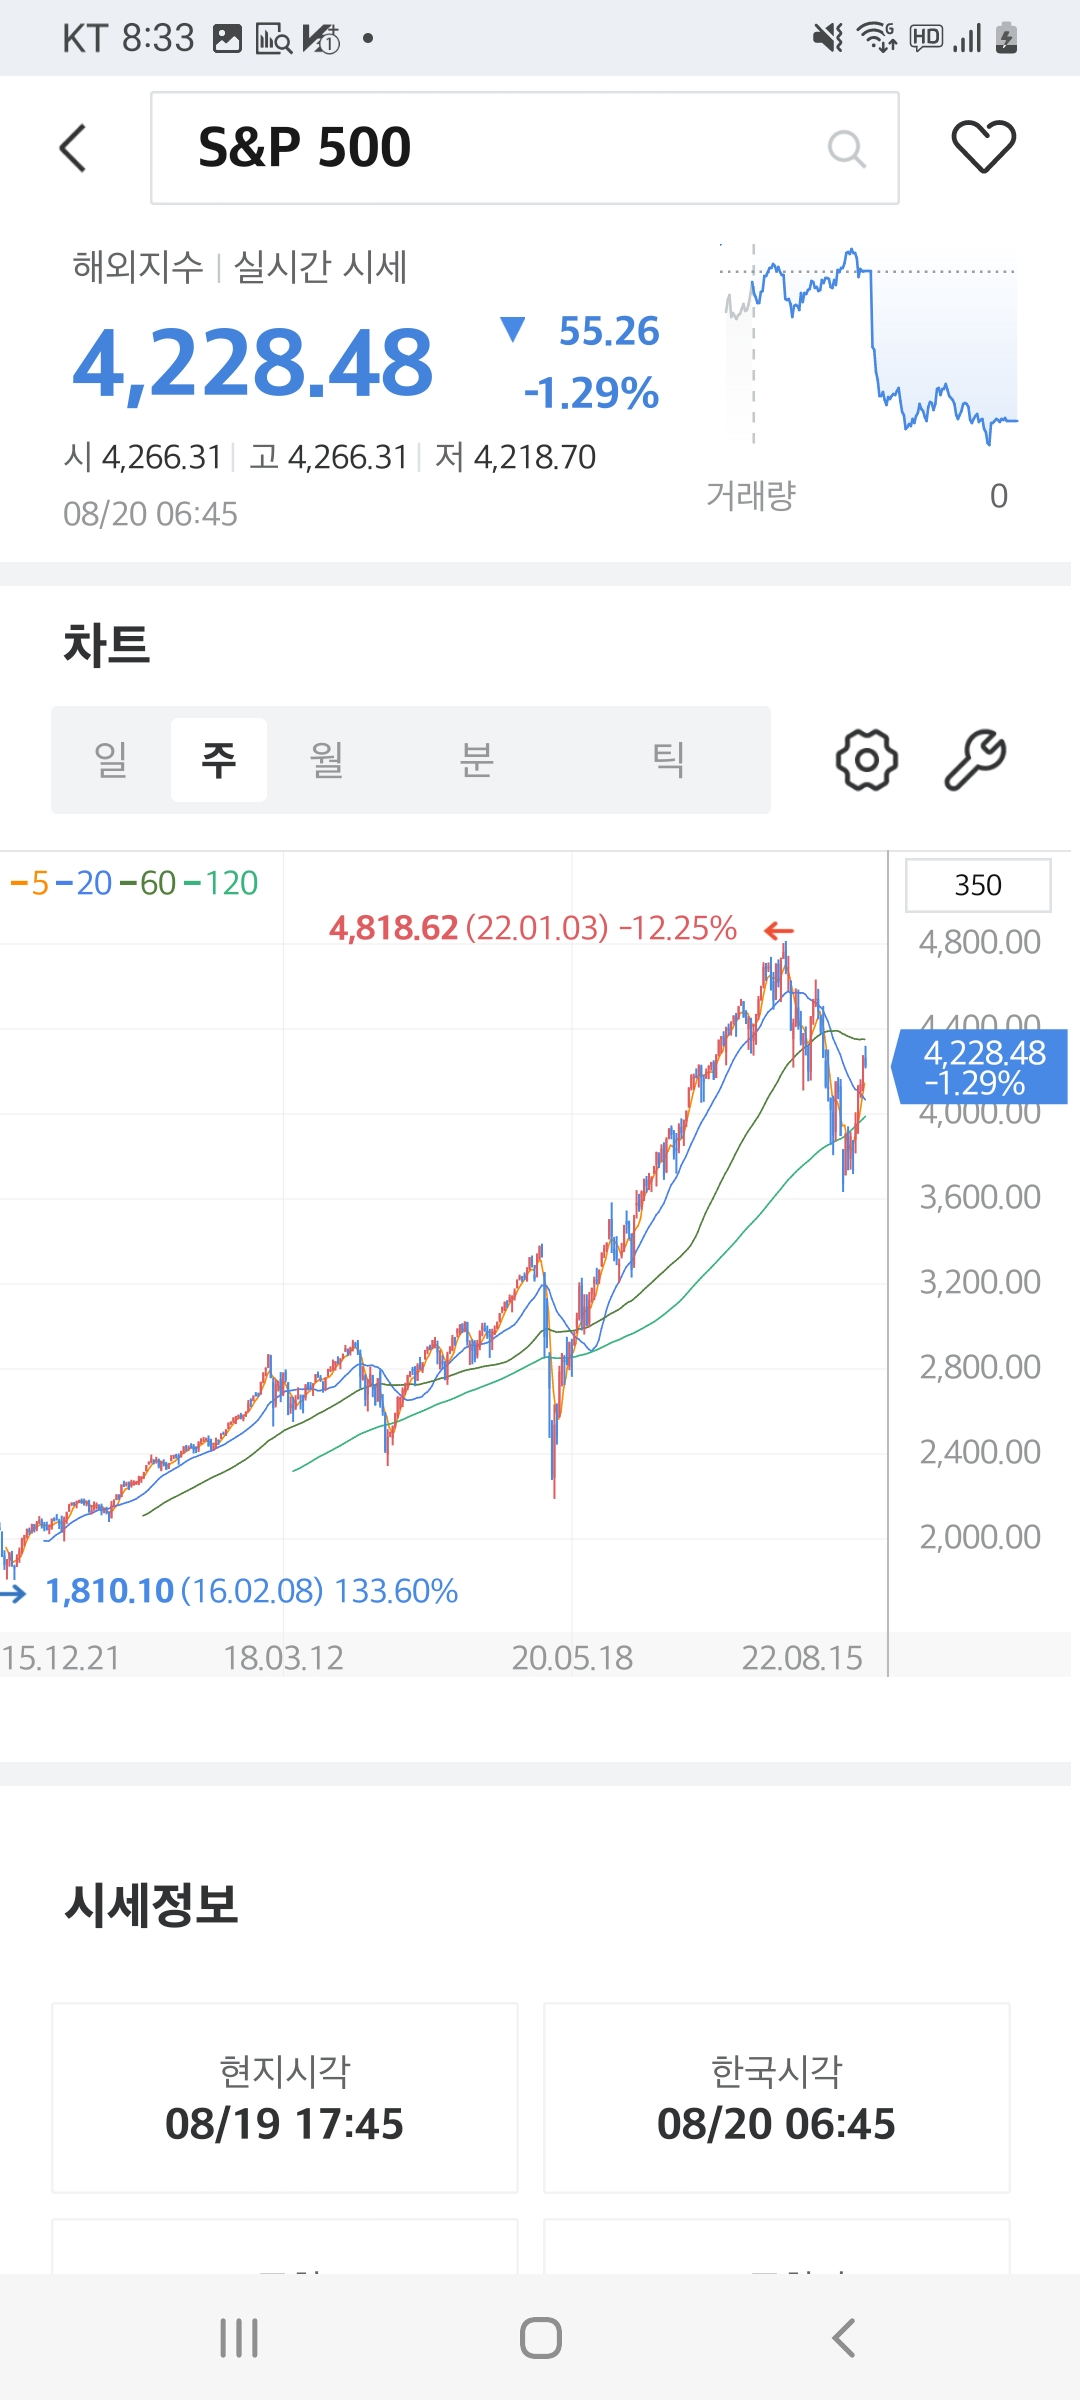Tap the 18.03.12 date axis label
This screenshot has width=1080, height=2400.
coord(283,1658)
